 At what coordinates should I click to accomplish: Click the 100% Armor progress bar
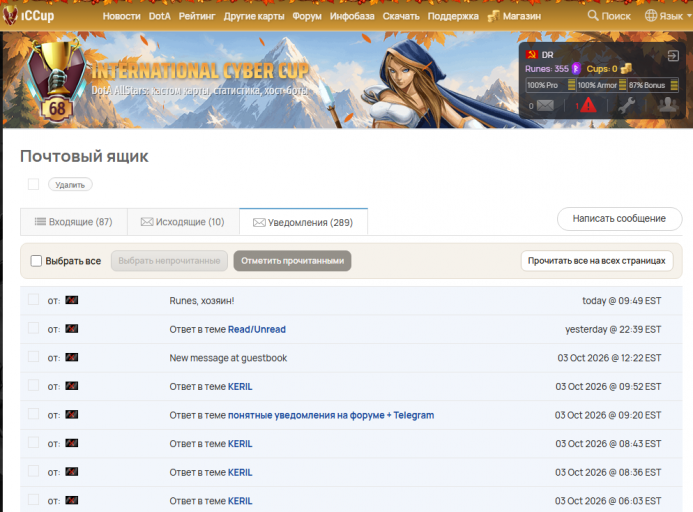click(x=601, y=85)
